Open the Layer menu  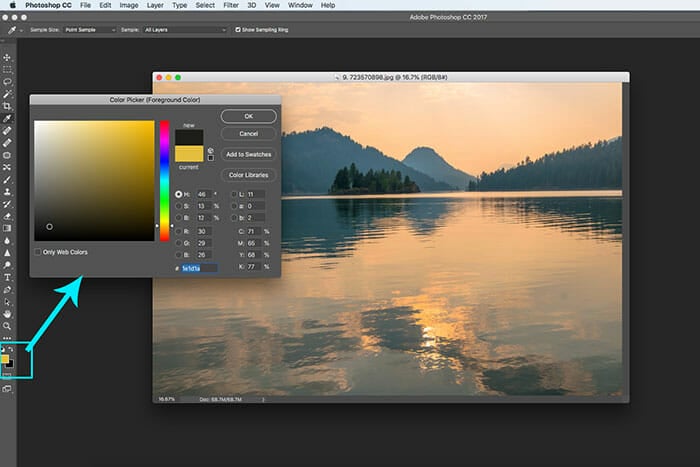point(155,5)
